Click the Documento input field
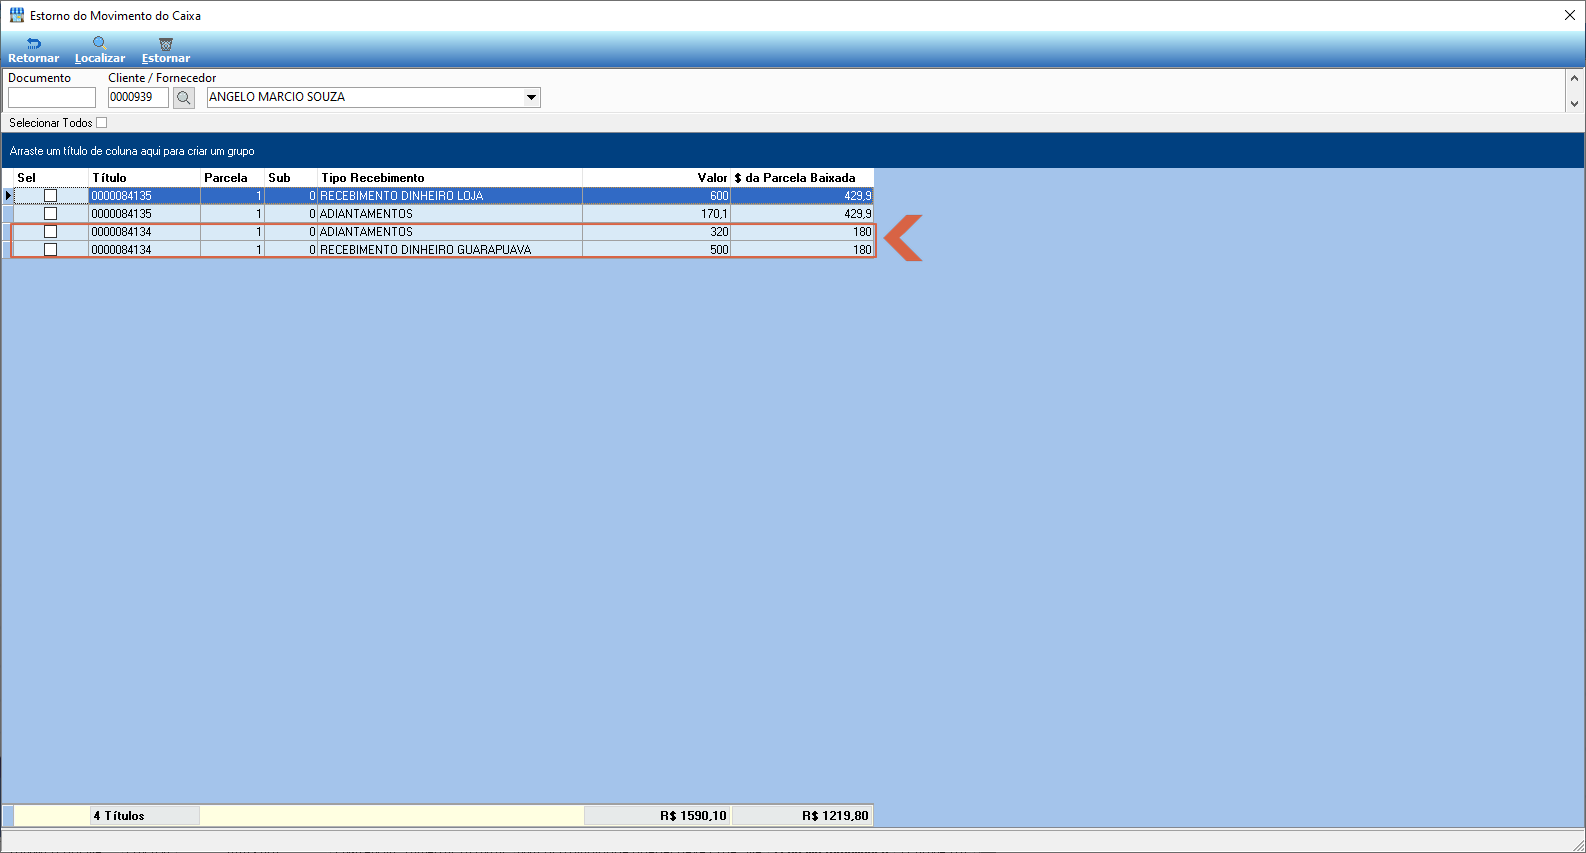This screenshot has height=853, width=1586. (x=52, y=98)
